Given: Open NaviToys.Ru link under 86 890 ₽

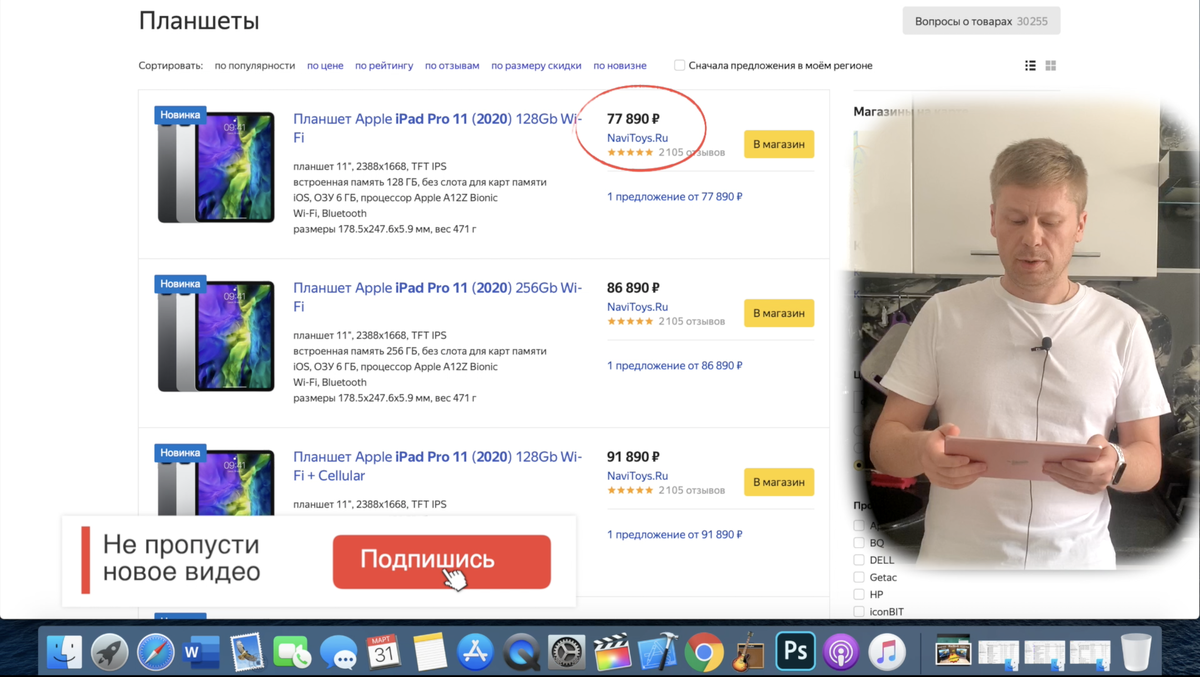Looking at the screenshot, I should coord(637,307).
